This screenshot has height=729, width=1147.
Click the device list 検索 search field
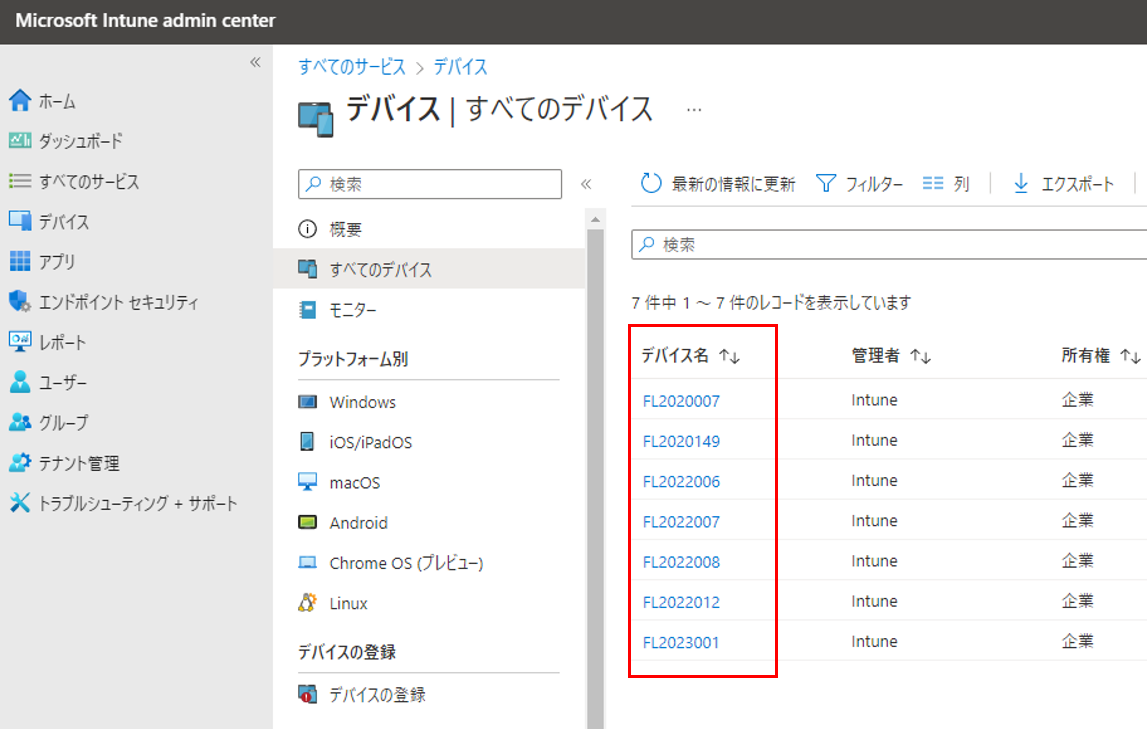tap(889, 244)
